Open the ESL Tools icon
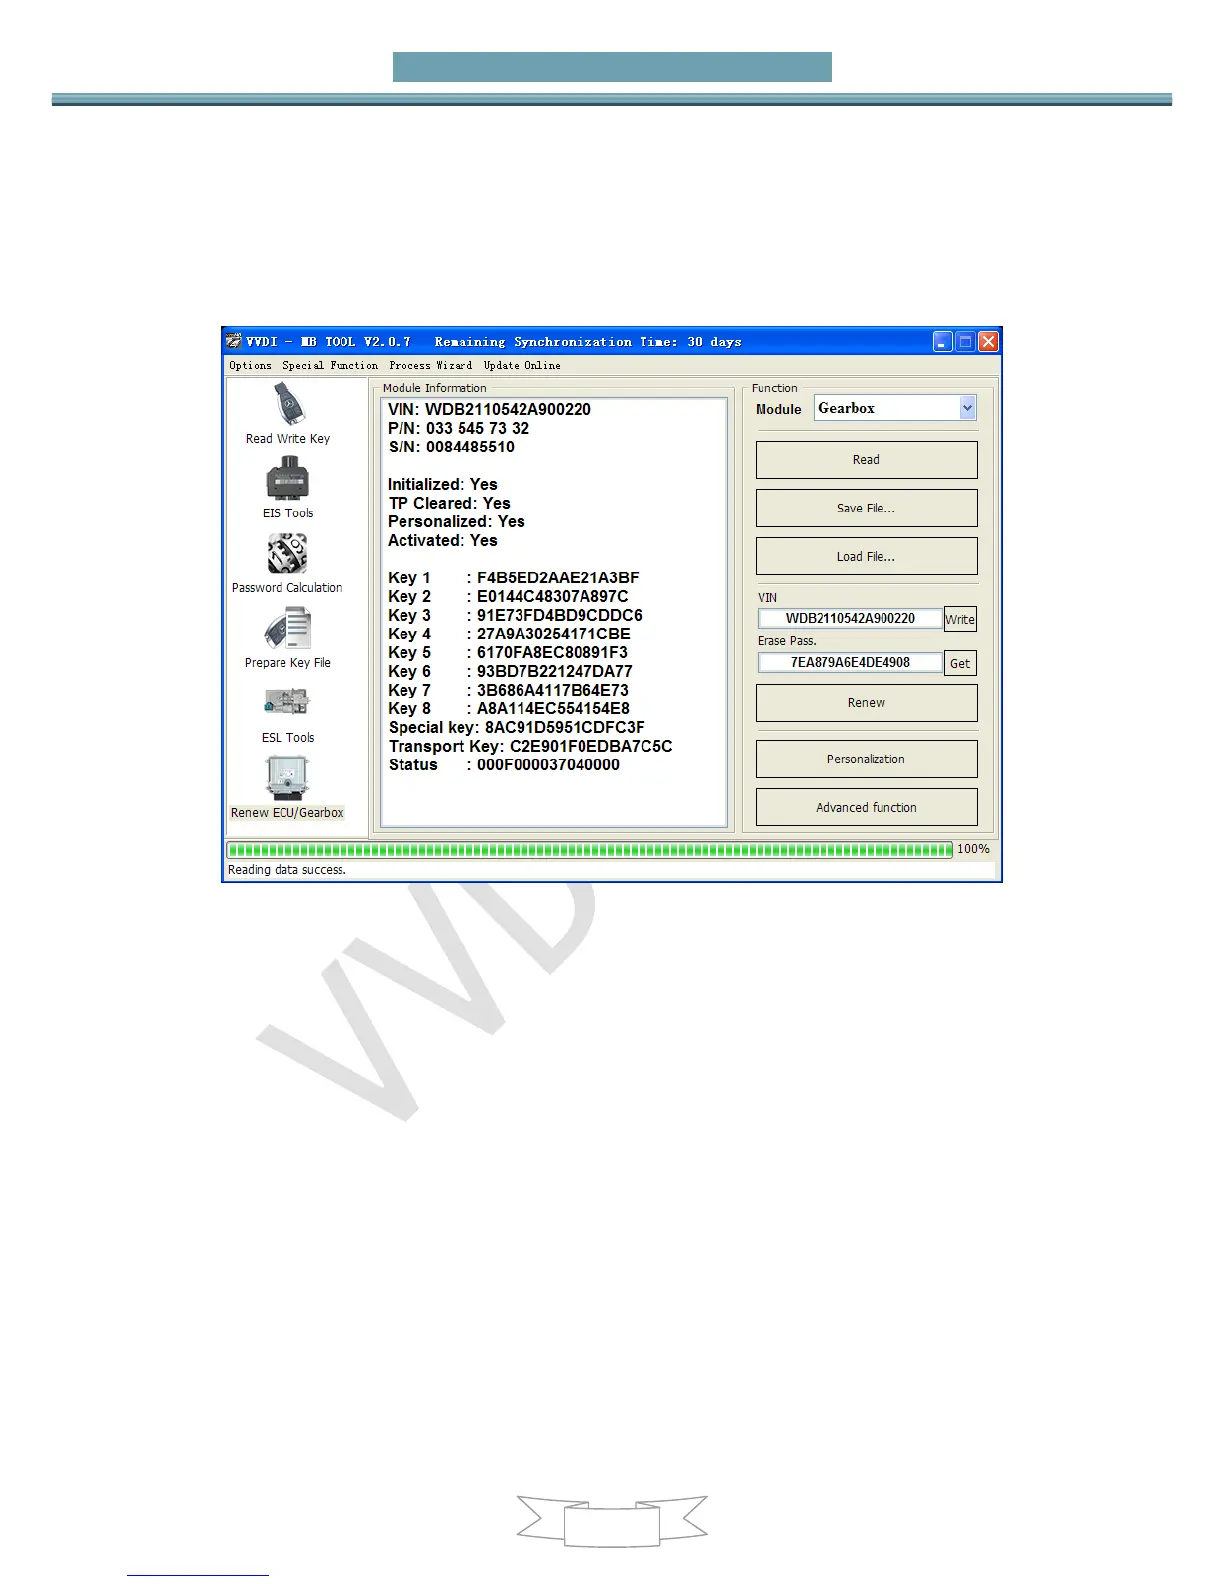1224x1584 pixels. 287,703
